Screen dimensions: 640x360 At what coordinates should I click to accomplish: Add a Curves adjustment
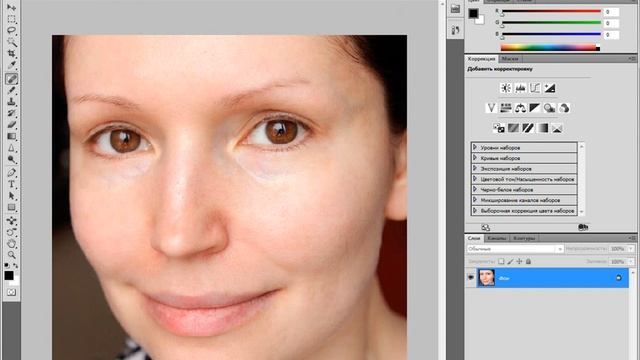click(x=535, y=88)
